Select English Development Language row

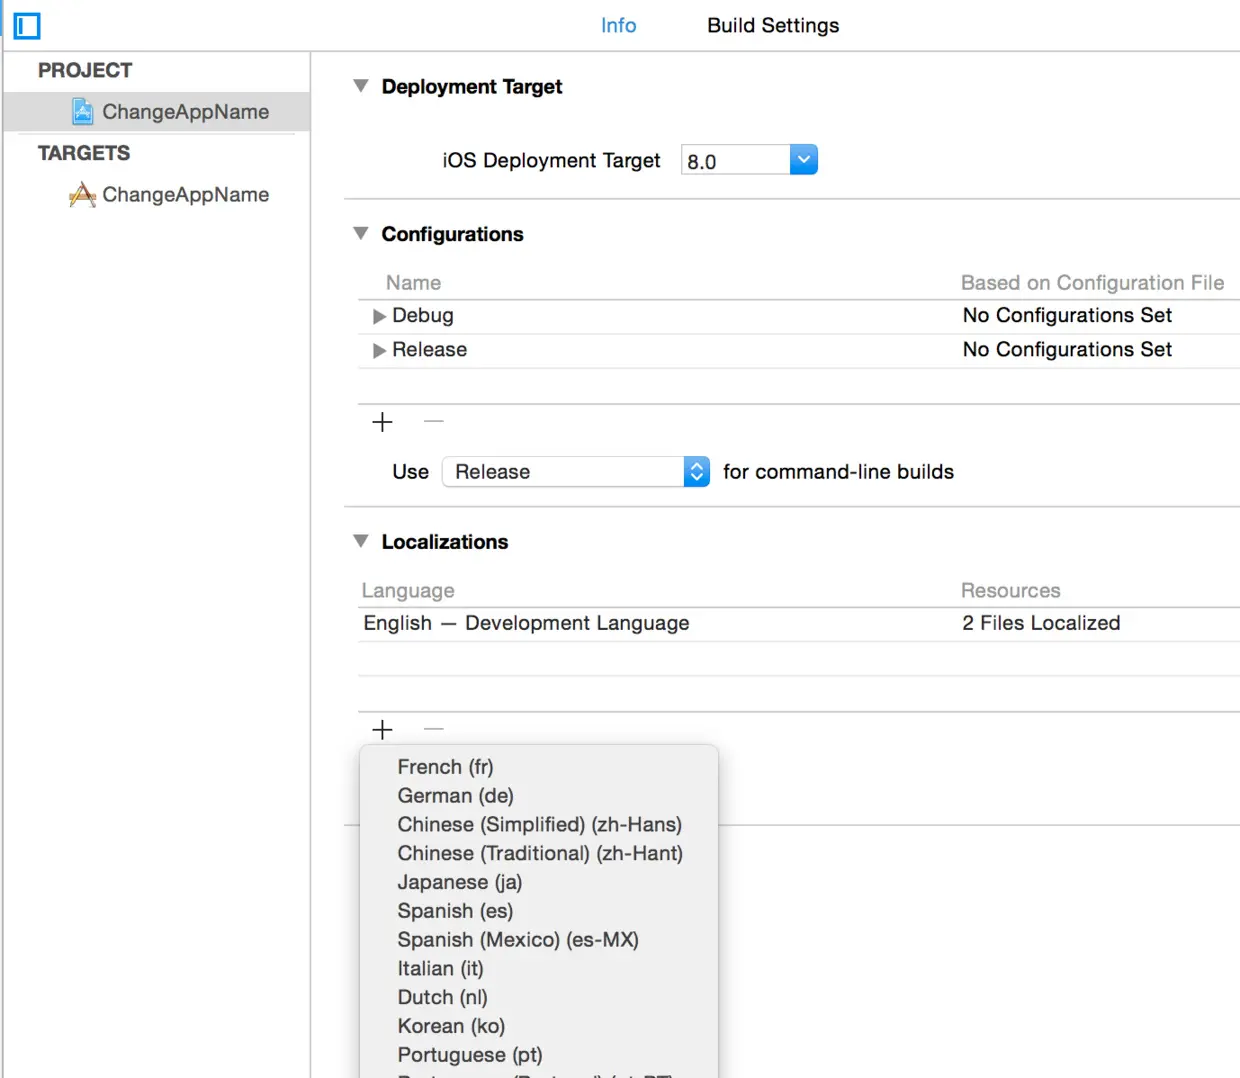pos(798,624)
